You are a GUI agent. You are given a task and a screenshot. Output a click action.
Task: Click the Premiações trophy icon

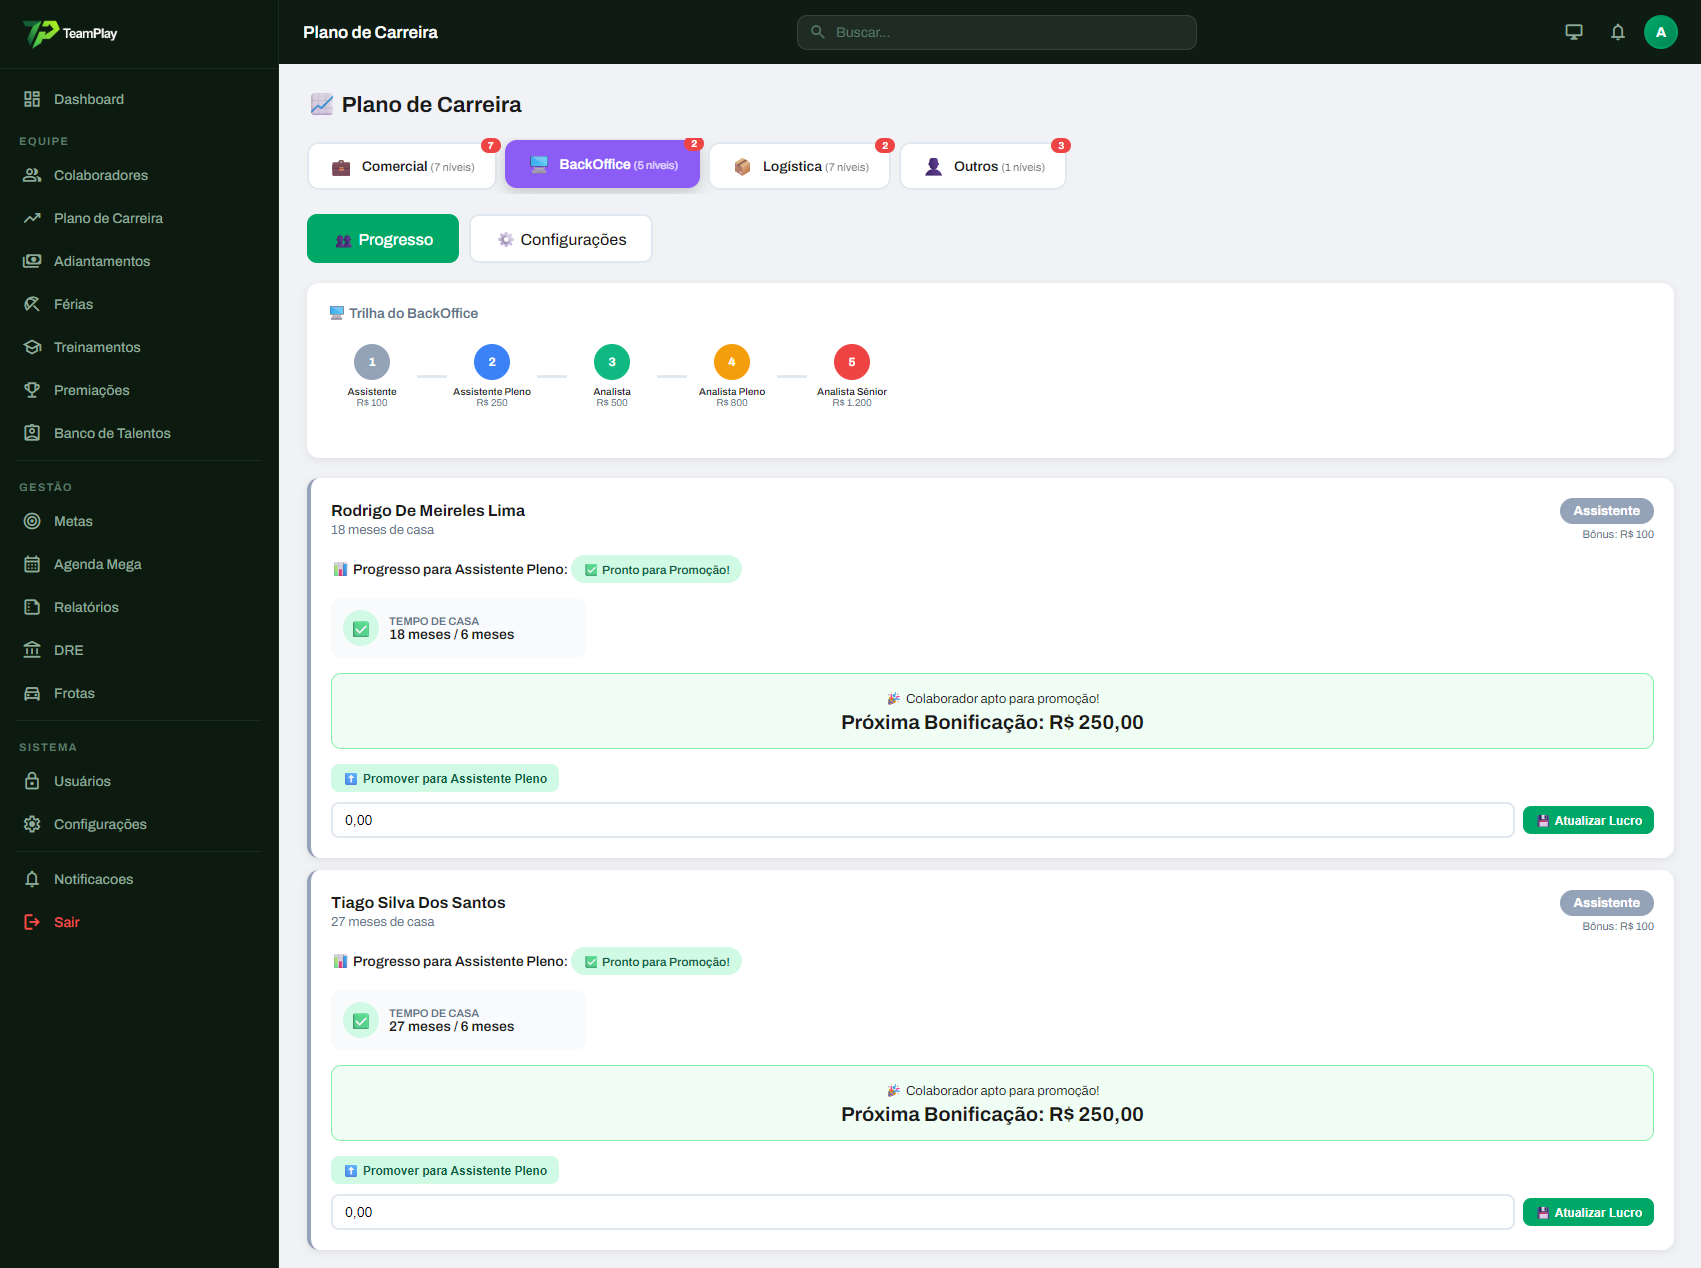click(32, 390)
